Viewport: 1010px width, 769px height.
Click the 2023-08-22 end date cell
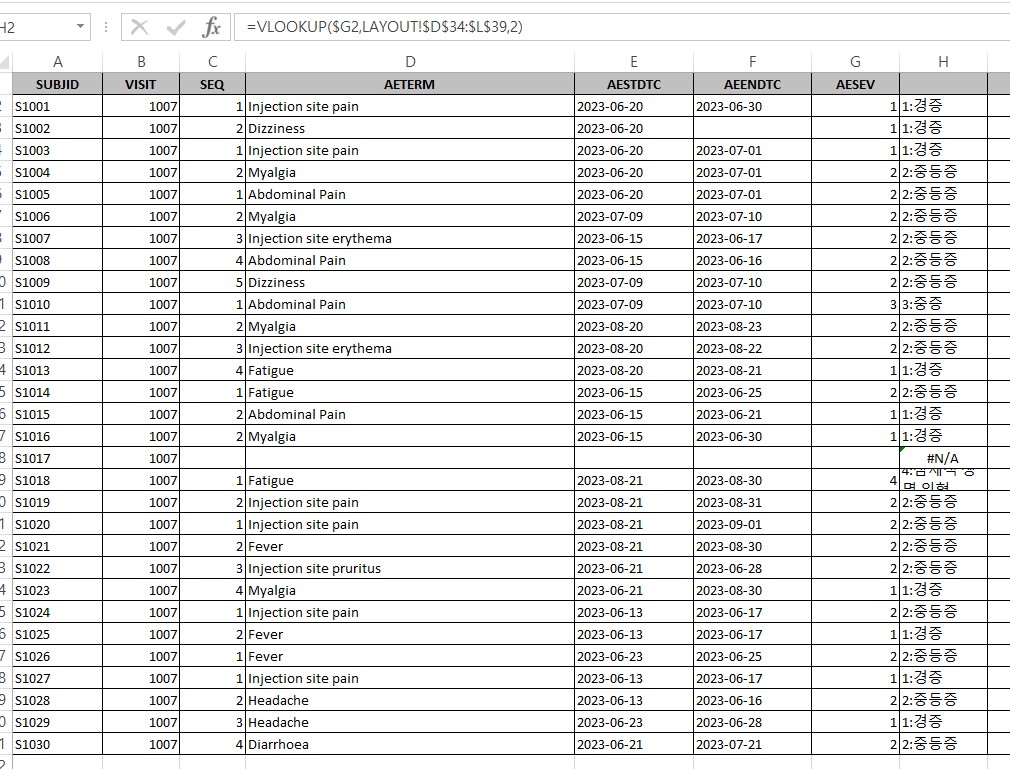click(x=752, y=348)
